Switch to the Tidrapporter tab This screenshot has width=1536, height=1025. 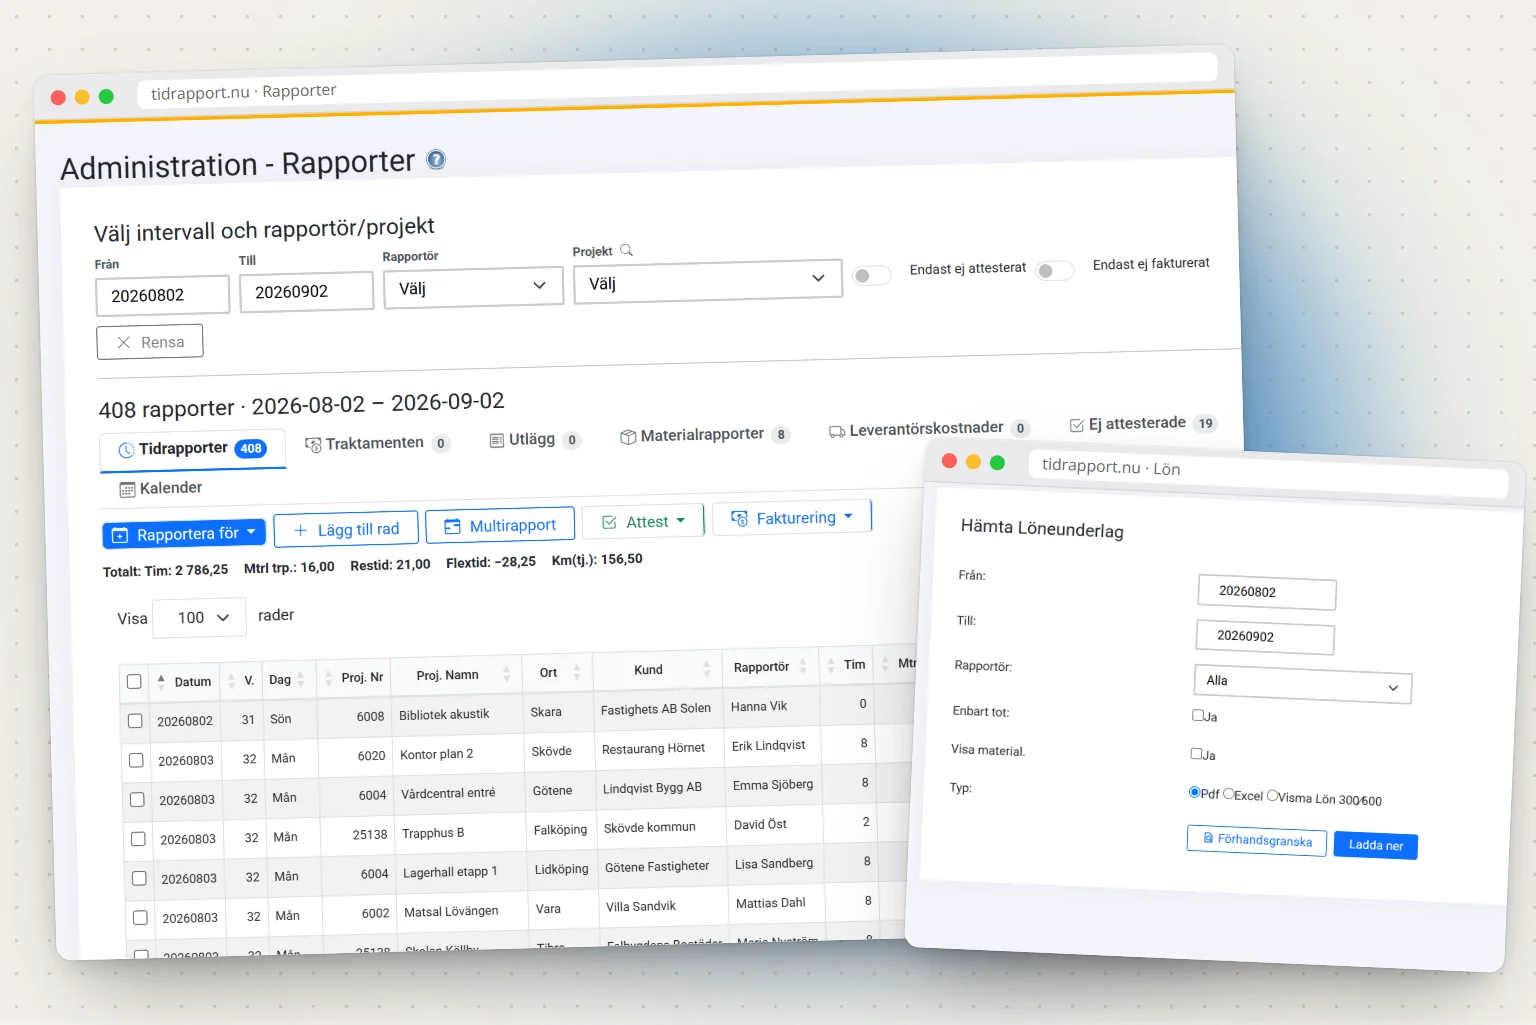[x=193, y=449]
